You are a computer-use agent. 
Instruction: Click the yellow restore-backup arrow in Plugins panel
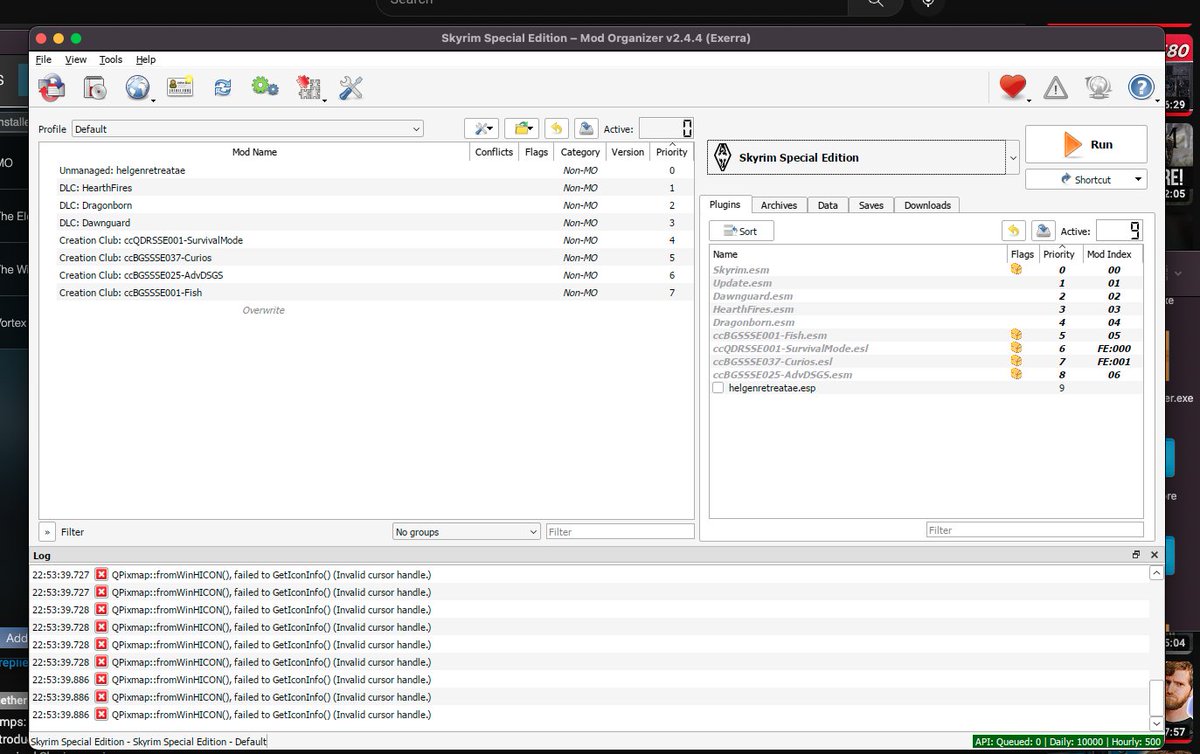[1013, 230]
